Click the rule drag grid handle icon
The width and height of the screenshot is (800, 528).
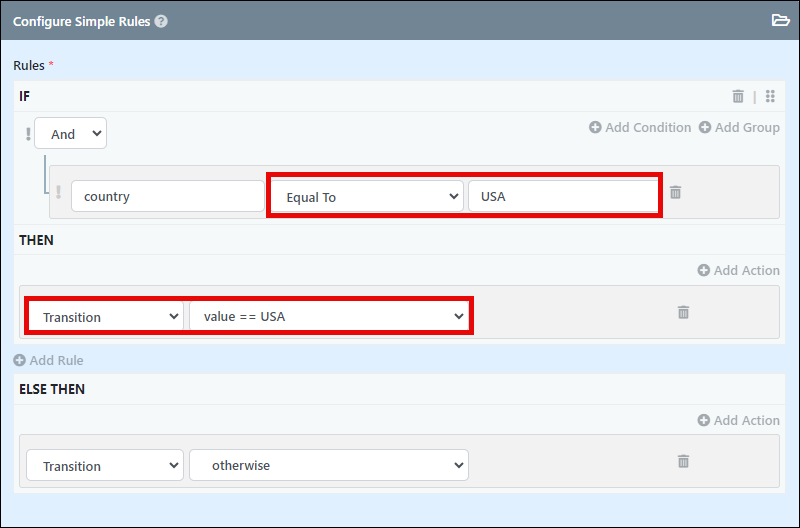point(770,96)
